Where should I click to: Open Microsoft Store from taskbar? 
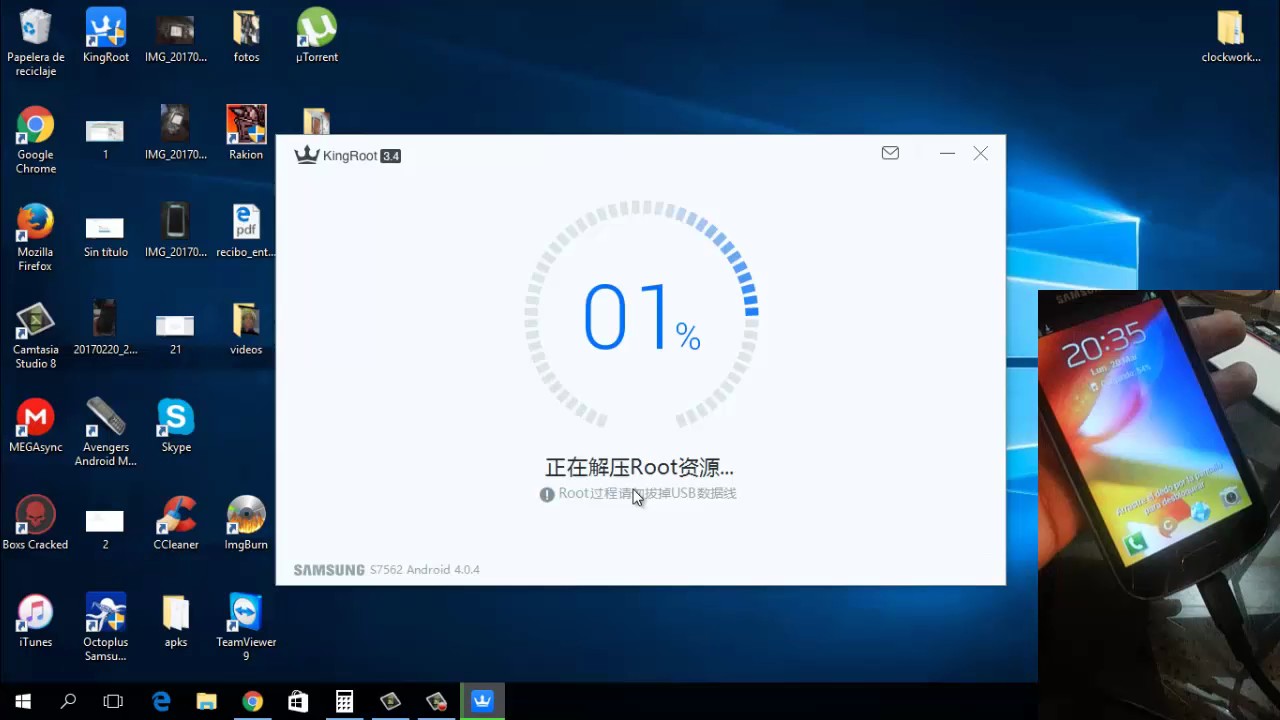(x=298, y=702)
